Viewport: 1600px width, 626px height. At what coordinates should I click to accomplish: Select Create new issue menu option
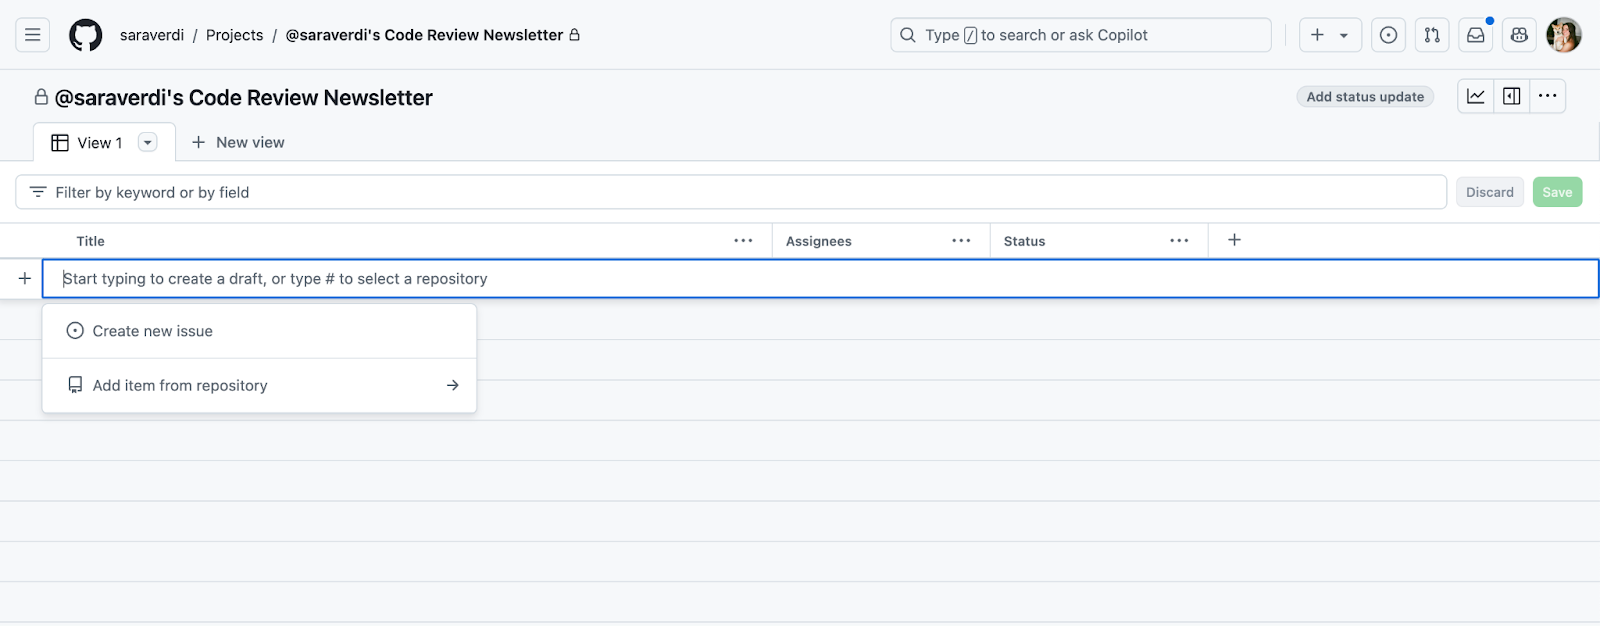click(x=259, y=331)
